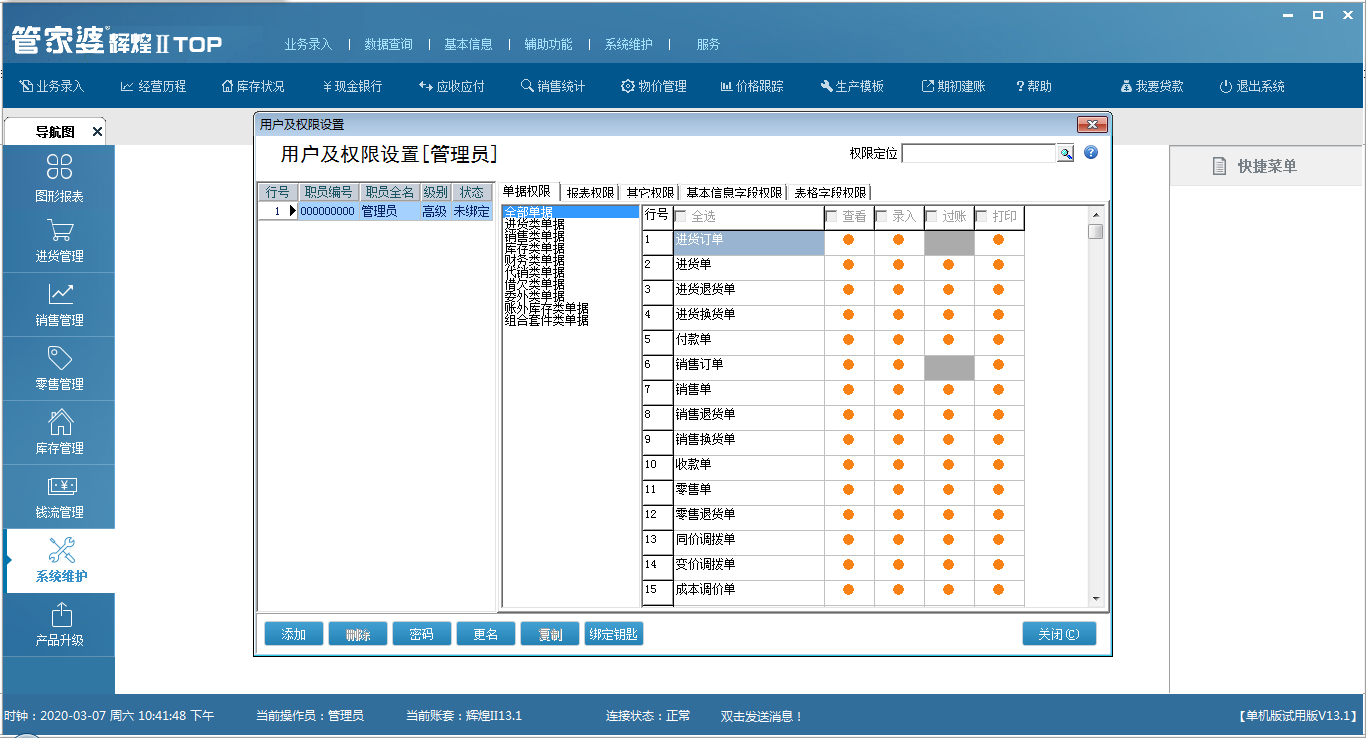Open the 基本信息 menu in top bar

click(468, 44)
